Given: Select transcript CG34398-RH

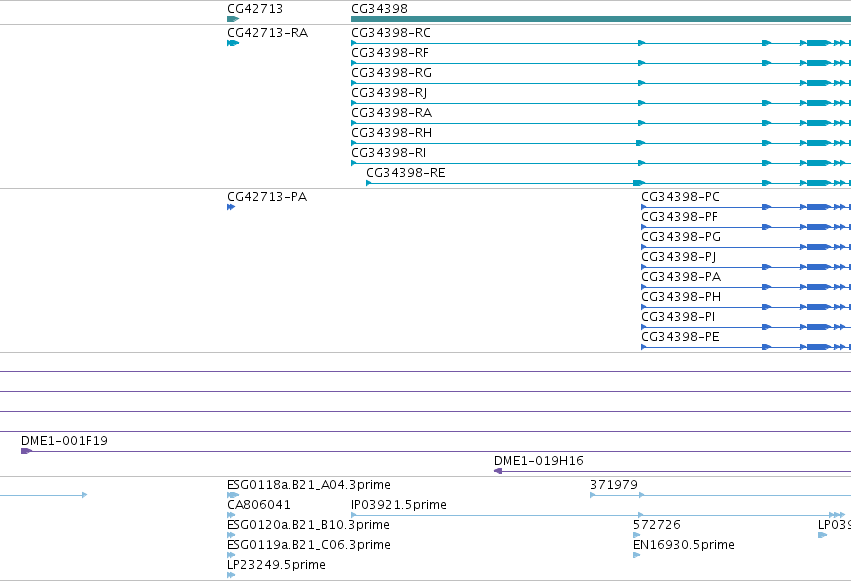Looking at the screenshot, I should 391,133.
